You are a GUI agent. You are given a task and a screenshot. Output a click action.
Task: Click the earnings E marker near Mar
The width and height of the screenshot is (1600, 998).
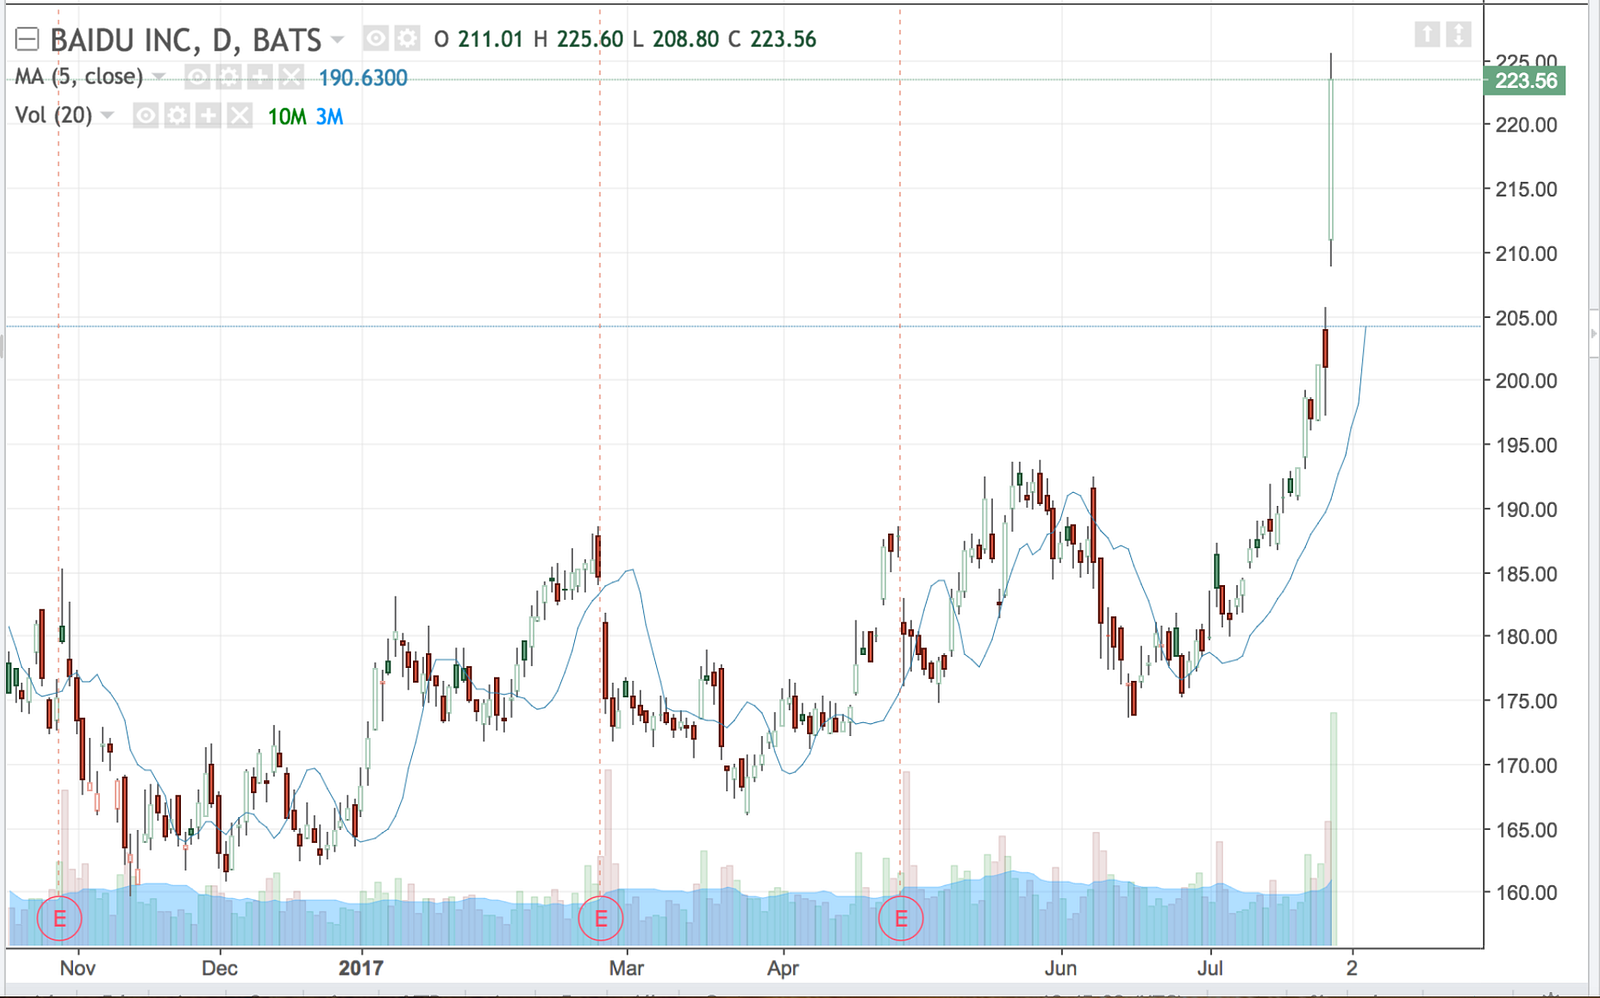click(x=601, y=919)
